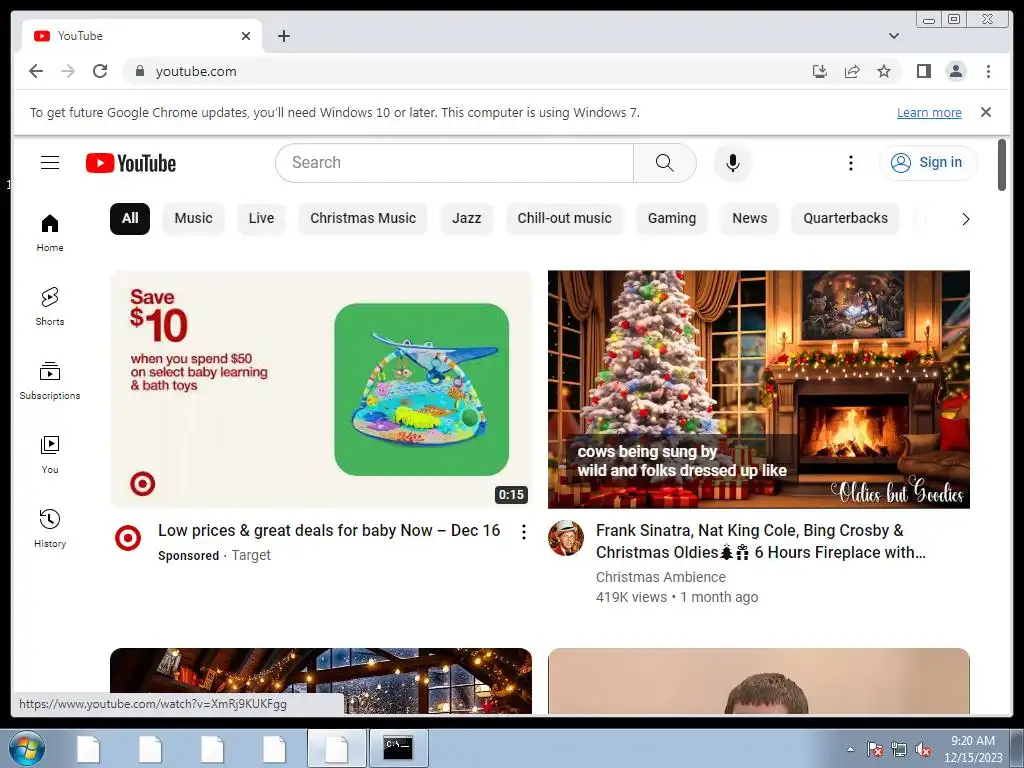The height and width of the screenshot is (768, 1024).
Task: Open the Chrome profile avatar
Action: point(955,71)
